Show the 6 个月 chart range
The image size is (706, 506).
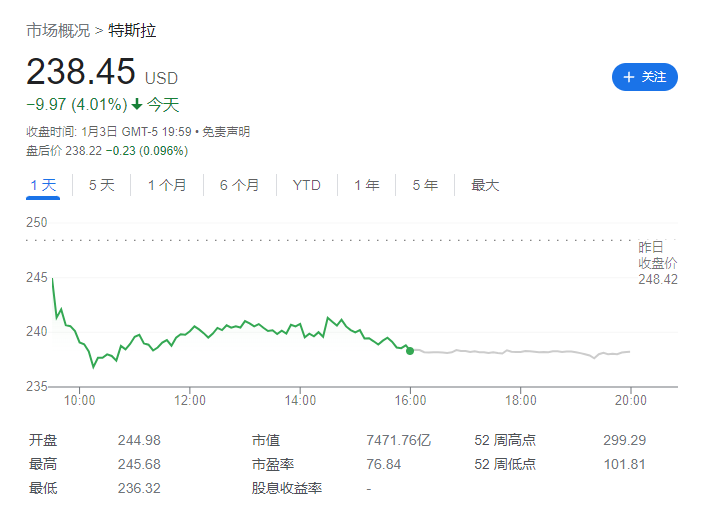click(239, 185)
